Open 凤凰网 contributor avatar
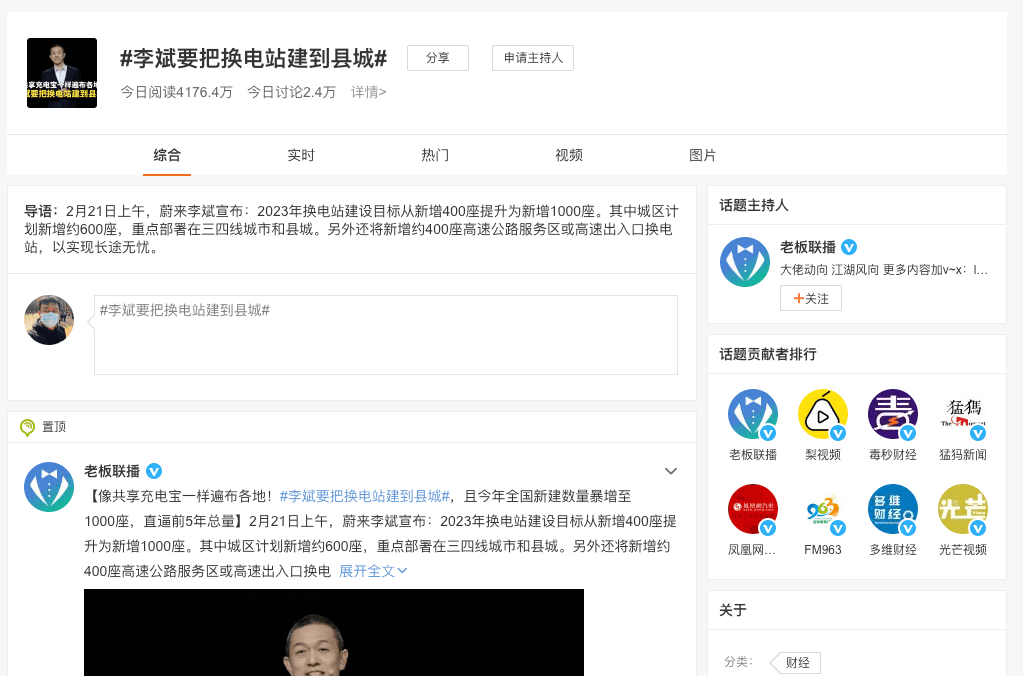Screen dimensions: 1023x676 point(753,509)
